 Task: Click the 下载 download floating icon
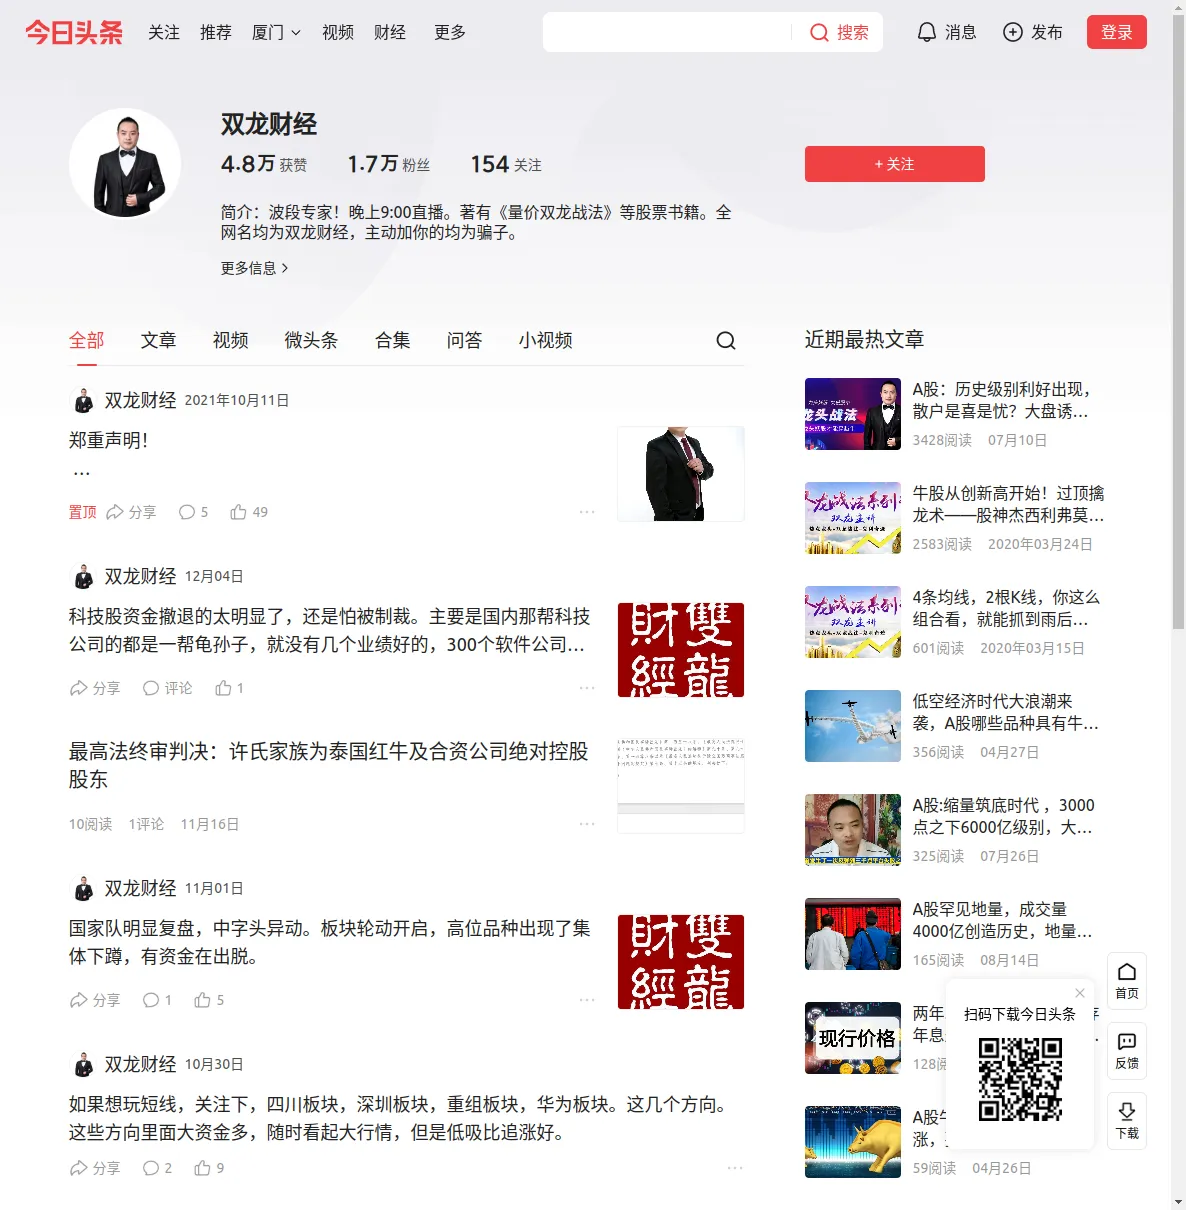pyautogui.click(x=1127, y=1121)
